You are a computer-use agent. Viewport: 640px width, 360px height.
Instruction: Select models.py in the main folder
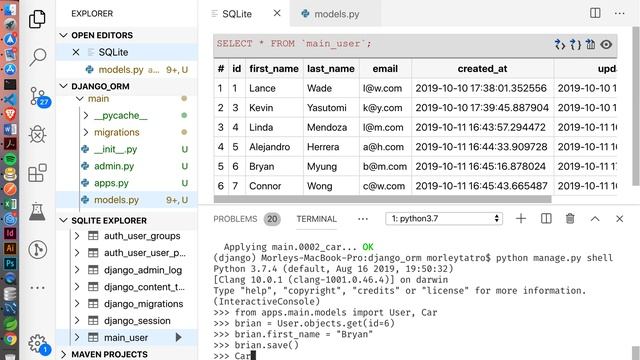click(x=127, y=200)
